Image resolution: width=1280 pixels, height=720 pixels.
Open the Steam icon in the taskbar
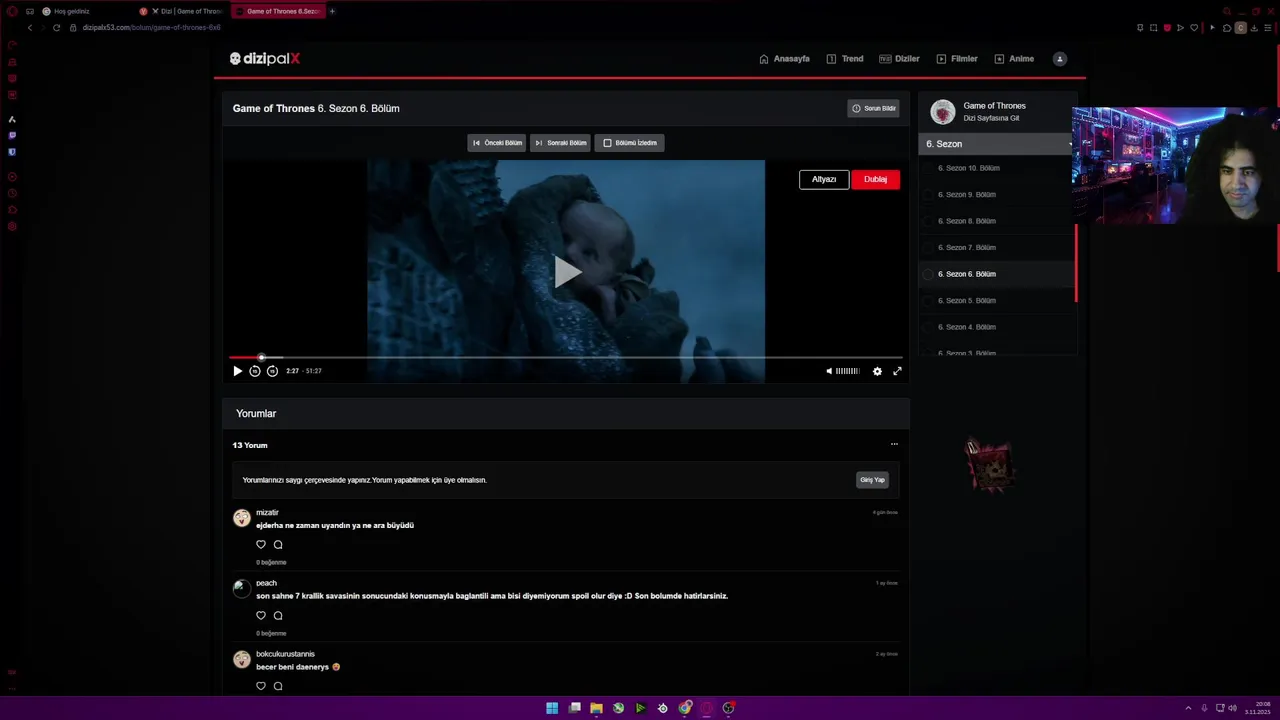662,708
